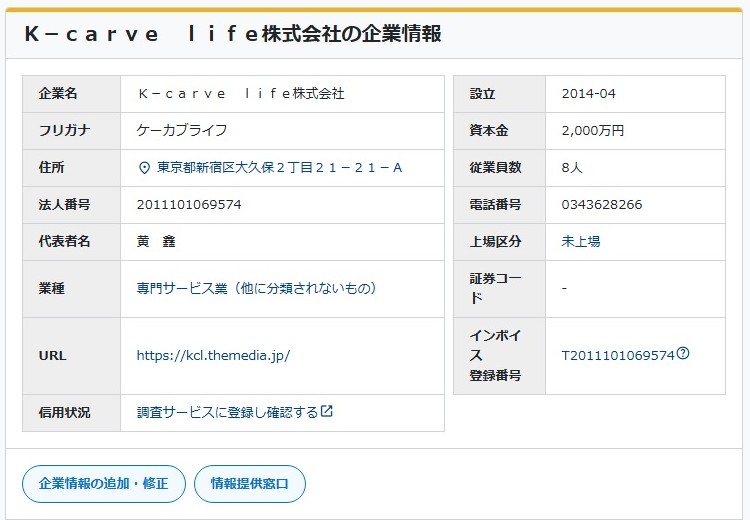Viewport: 750px width, 520px height.
Task: Click the corporate number 2011101069574 value
Action: click(189, 205)
